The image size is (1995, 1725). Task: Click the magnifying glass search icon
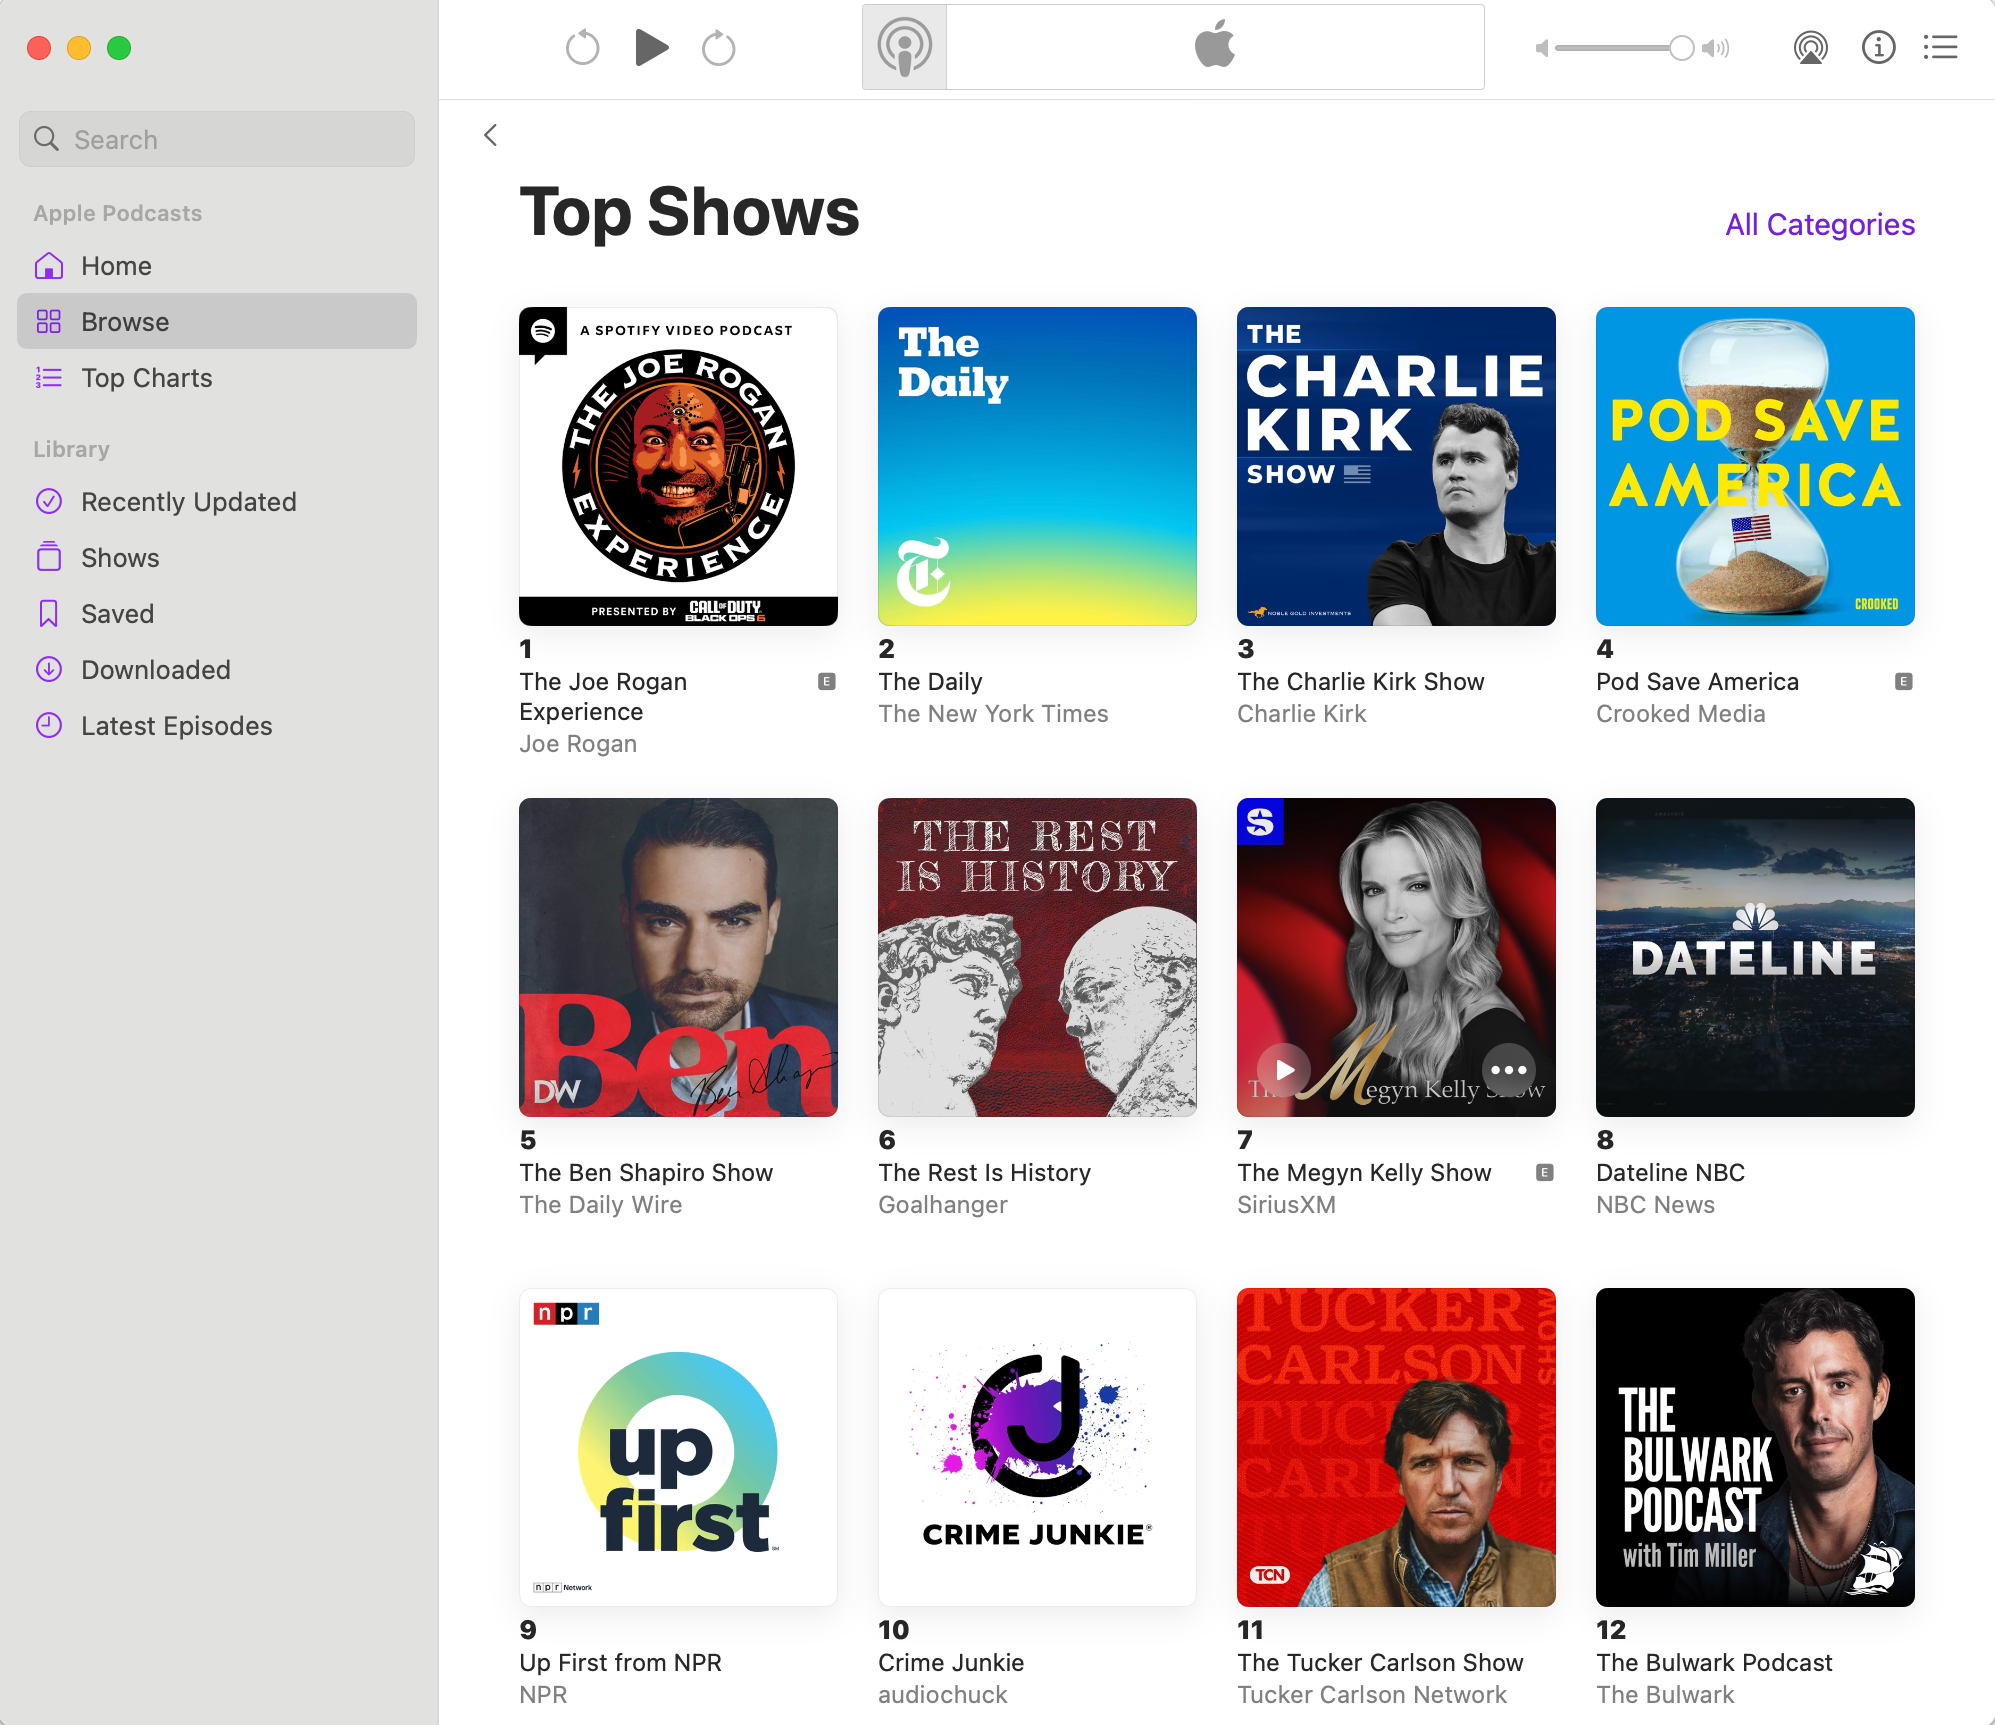pyautogui.click(x=46, y=139)
